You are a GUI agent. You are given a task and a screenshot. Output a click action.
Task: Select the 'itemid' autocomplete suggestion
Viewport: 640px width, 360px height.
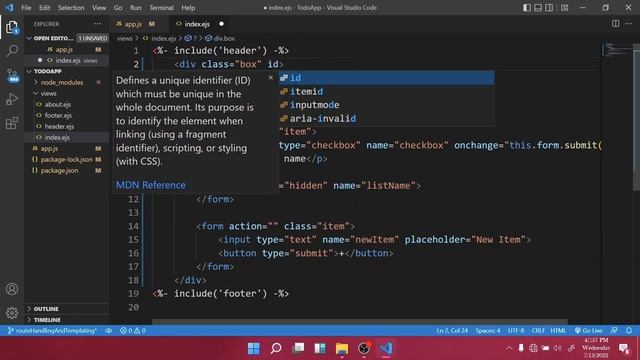point(386,91)
